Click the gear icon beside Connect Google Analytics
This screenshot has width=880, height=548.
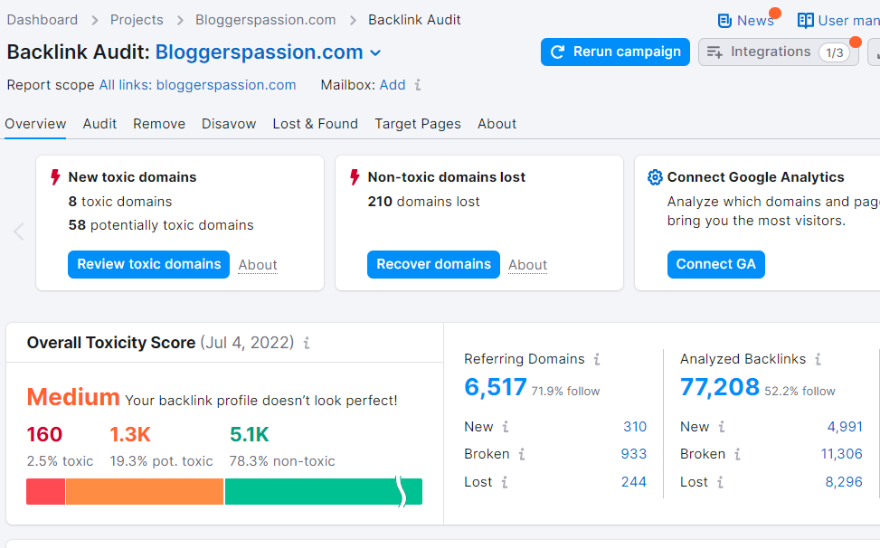[x=654, y=177]
